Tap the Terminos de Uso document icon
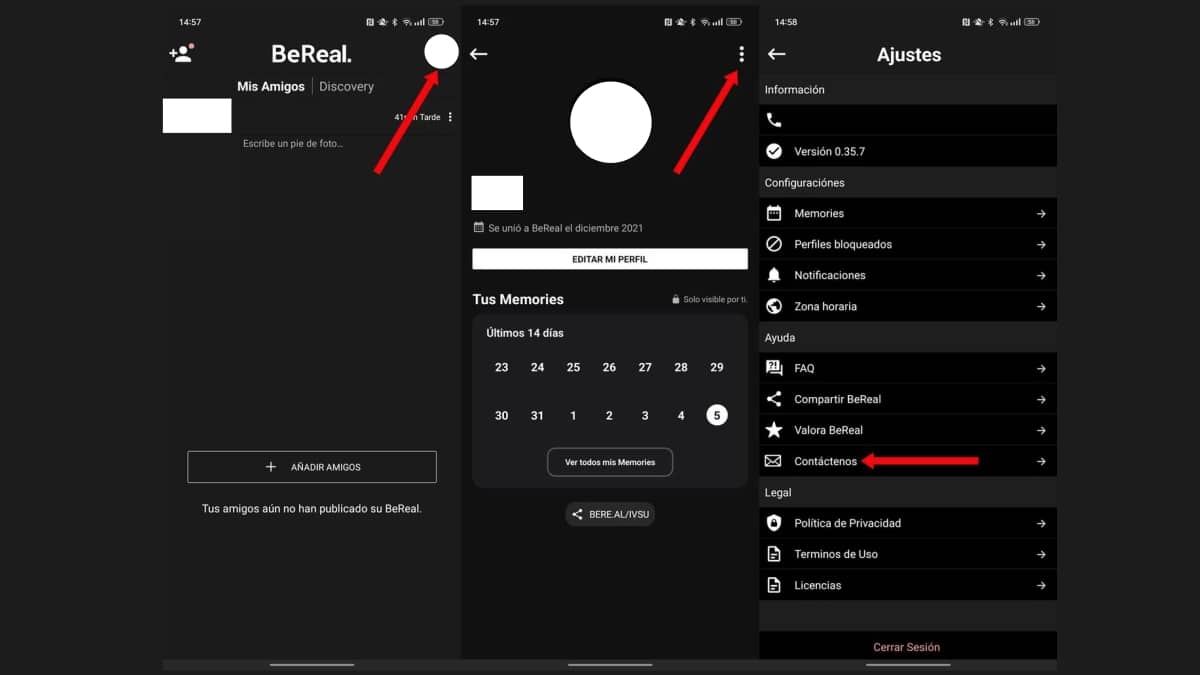The width and height of the screenshot is (1200, 675). (774, 554)
